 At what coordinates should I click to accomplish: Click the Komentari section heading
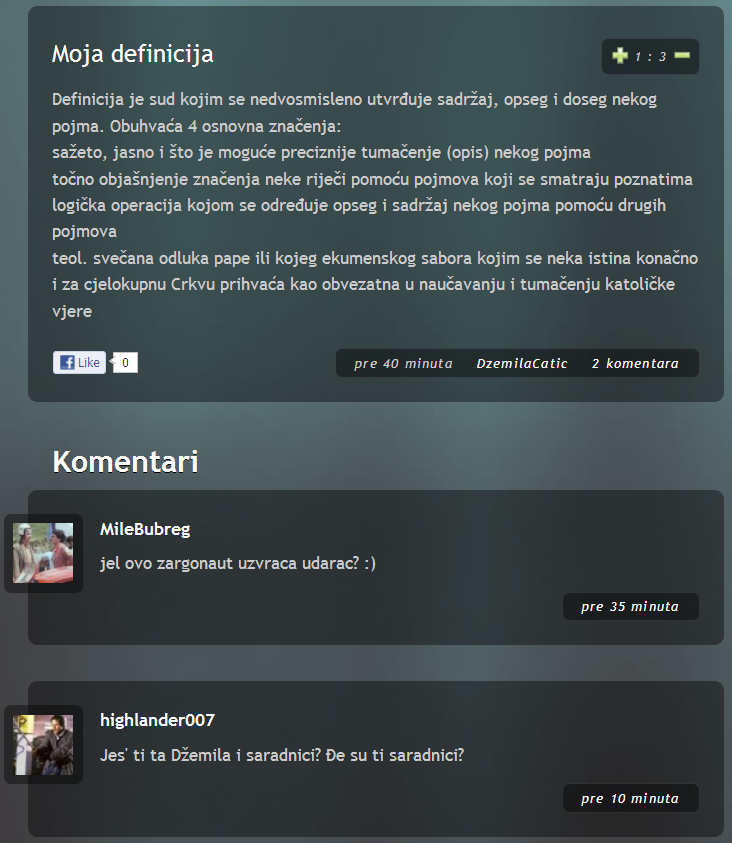126,462
